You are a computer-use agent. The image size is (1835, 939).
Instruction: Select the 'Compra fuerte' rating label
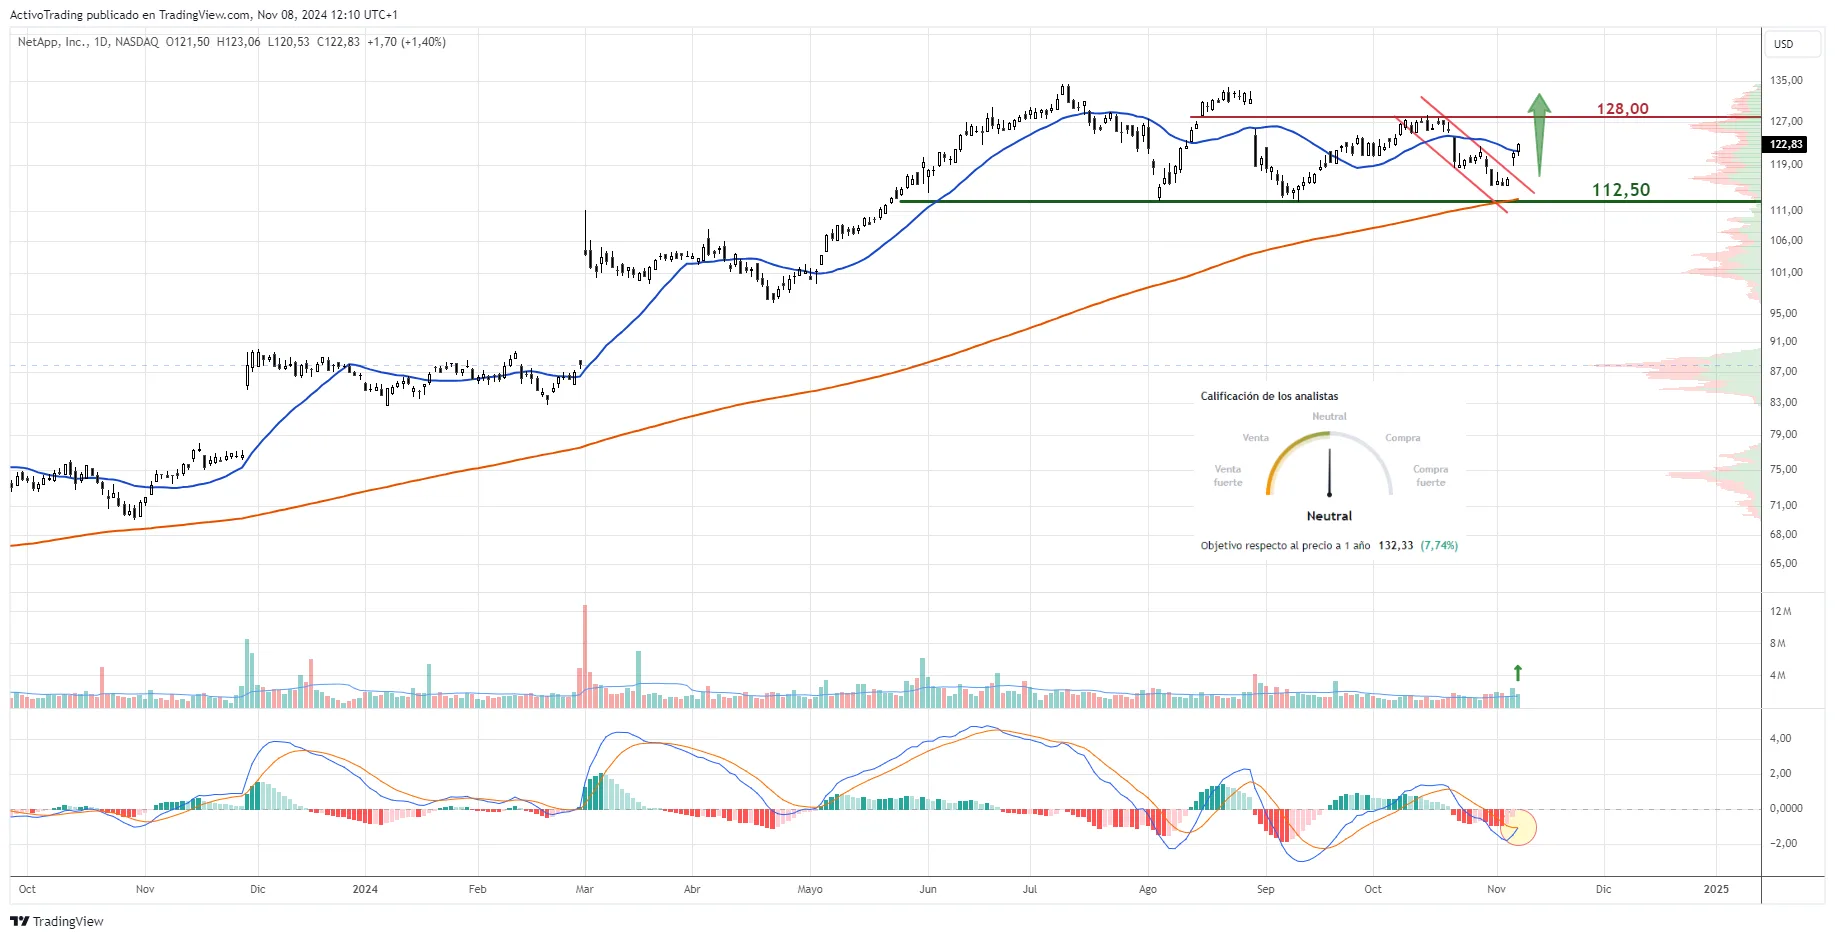point(1430,476)
